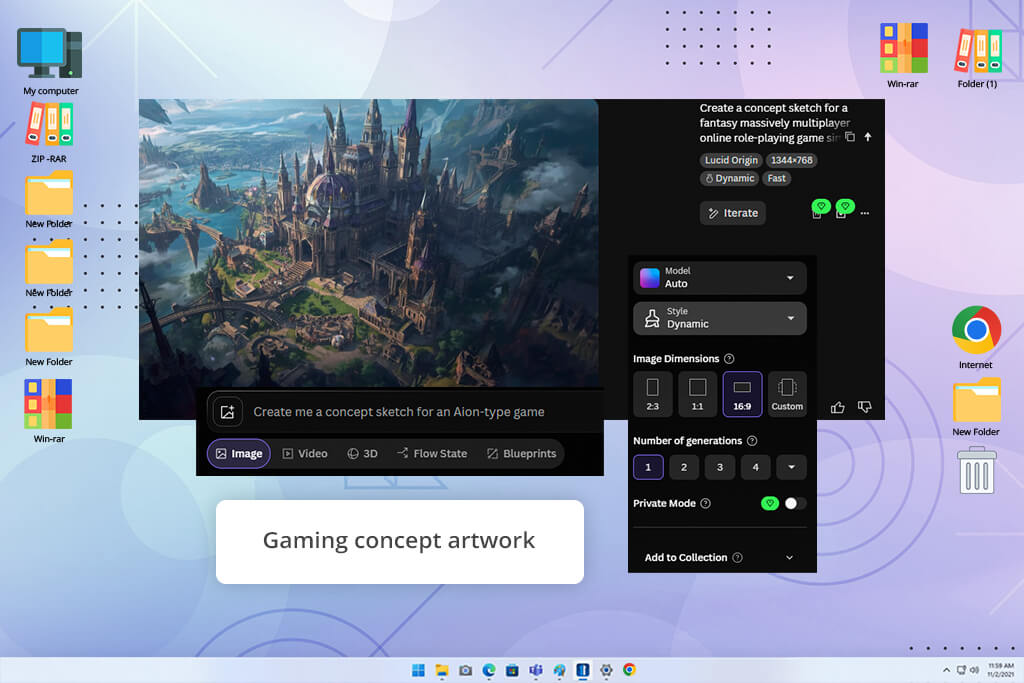This screenshot has width=1024, height=683.
Task: Select the Custom image dimension
Action: tap(788, 394)
